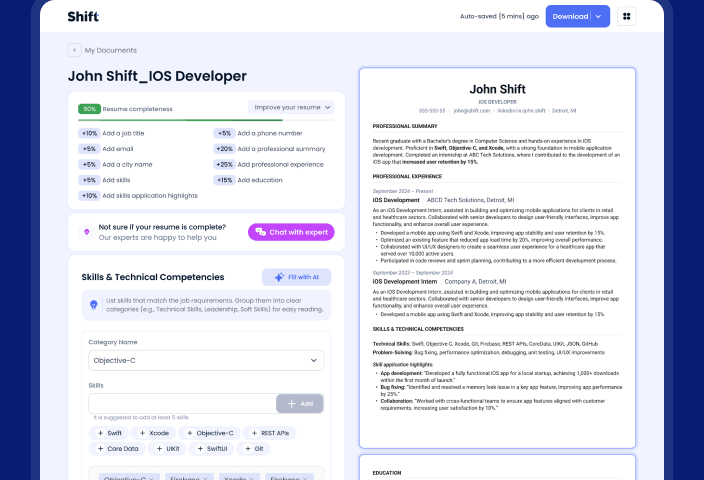This screenshot has height=480, width=704.
Task: Add the Swift suggested skill chip
Action: tap(109, 433)
